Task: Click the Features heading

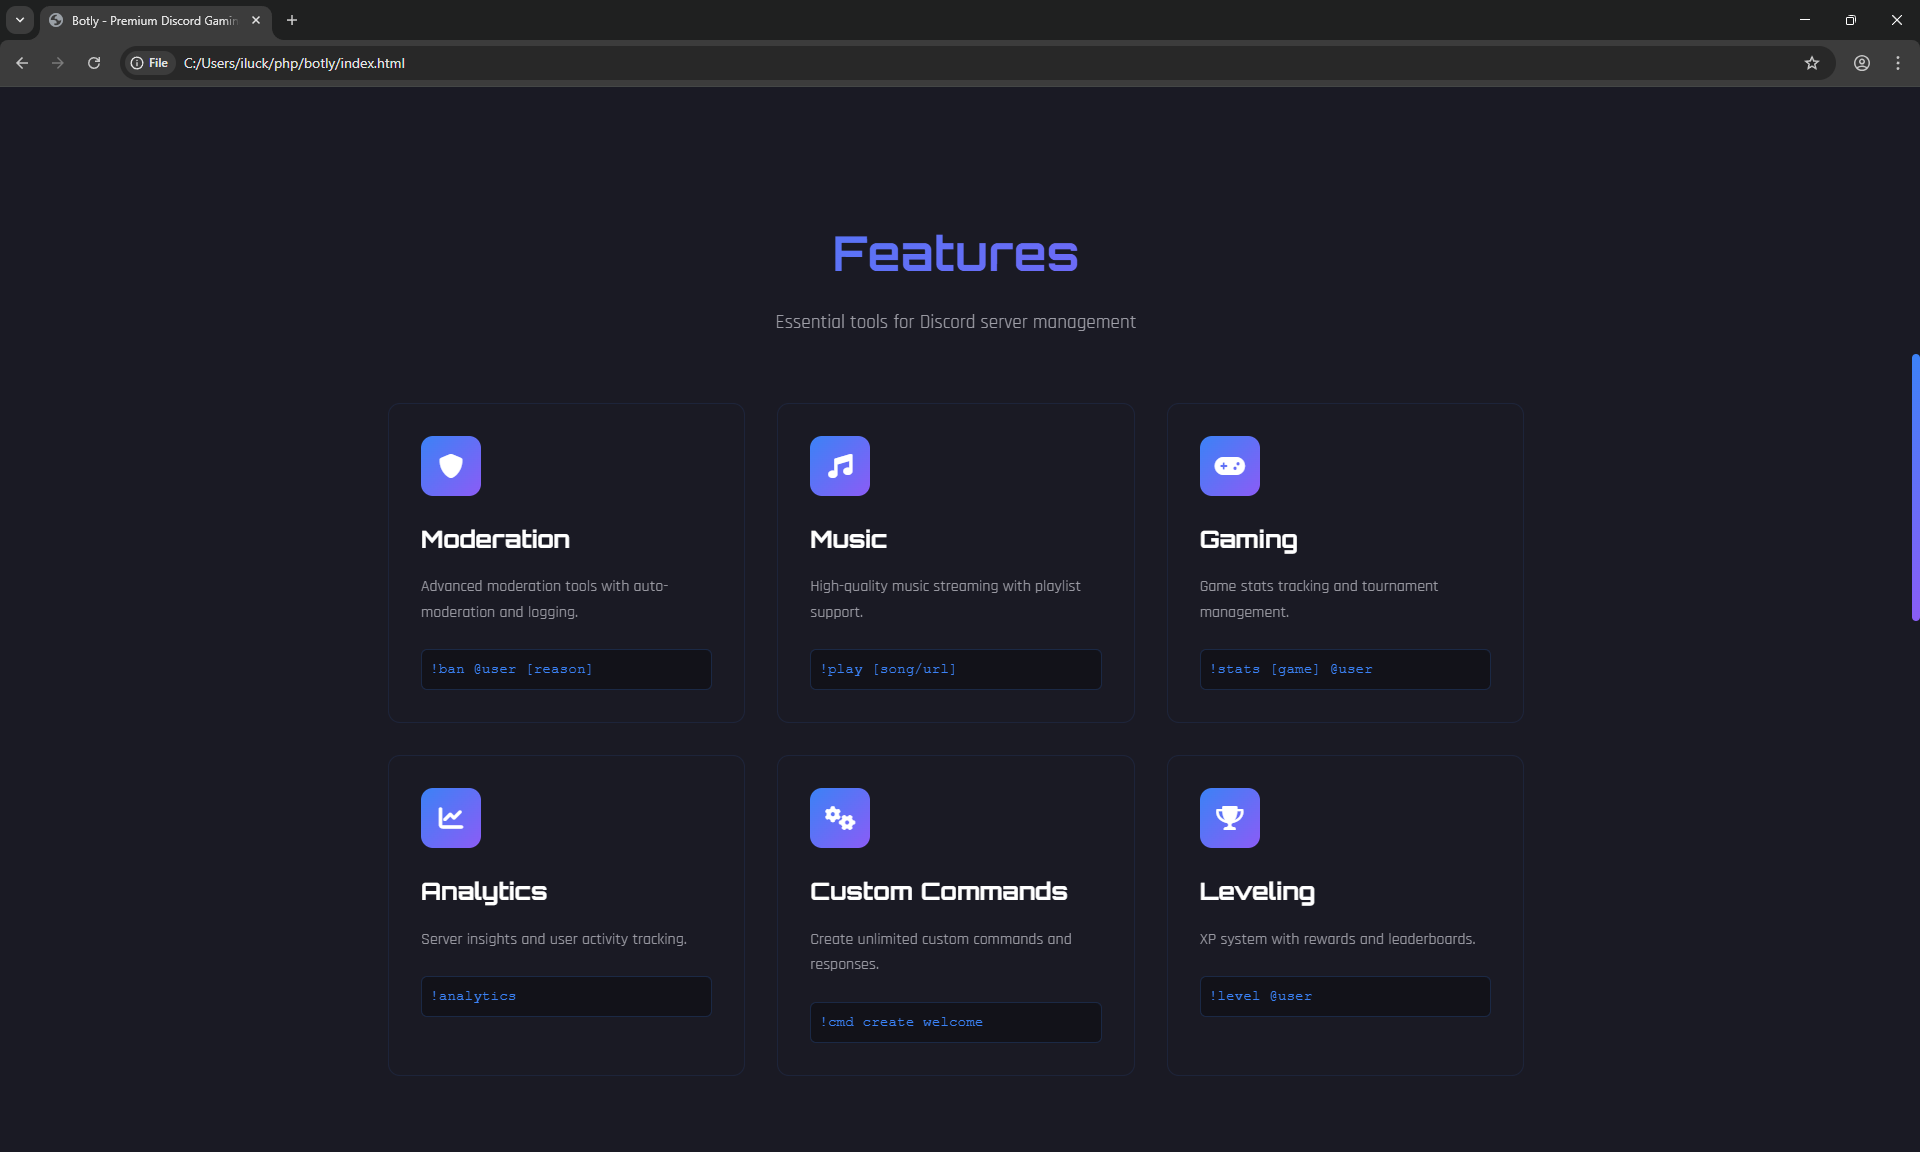Action: [x=955, y=254]
